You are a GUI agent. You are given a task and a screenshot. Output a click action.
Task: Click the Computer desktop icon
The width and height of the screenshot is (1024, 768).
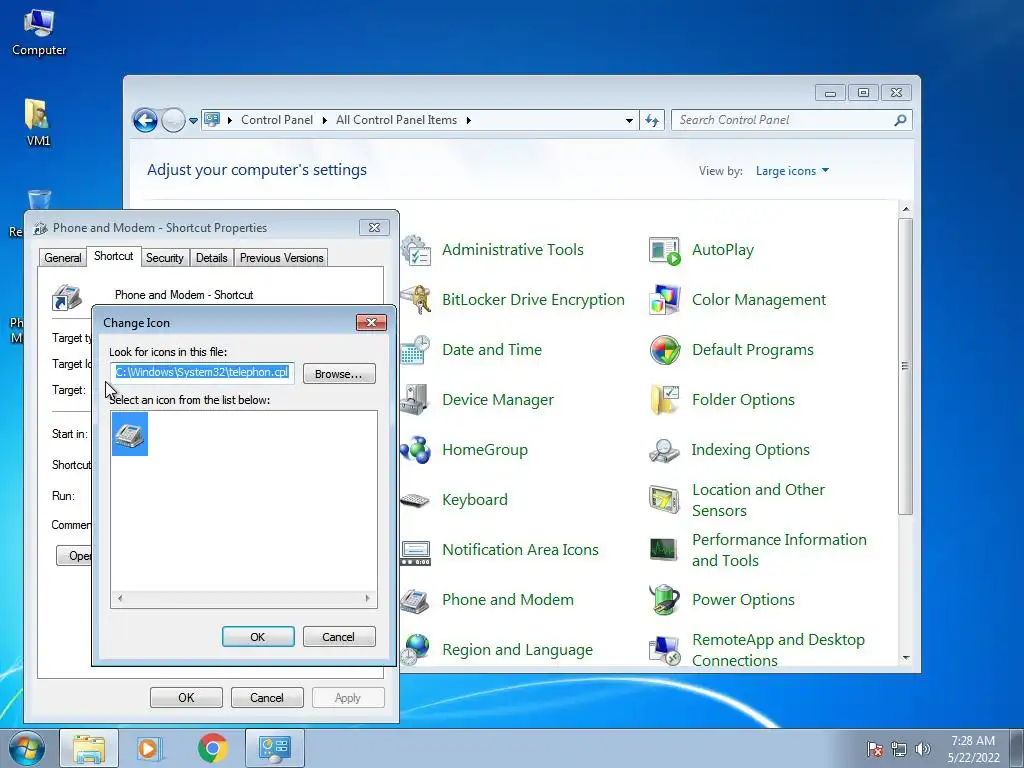tap(39, 33)
